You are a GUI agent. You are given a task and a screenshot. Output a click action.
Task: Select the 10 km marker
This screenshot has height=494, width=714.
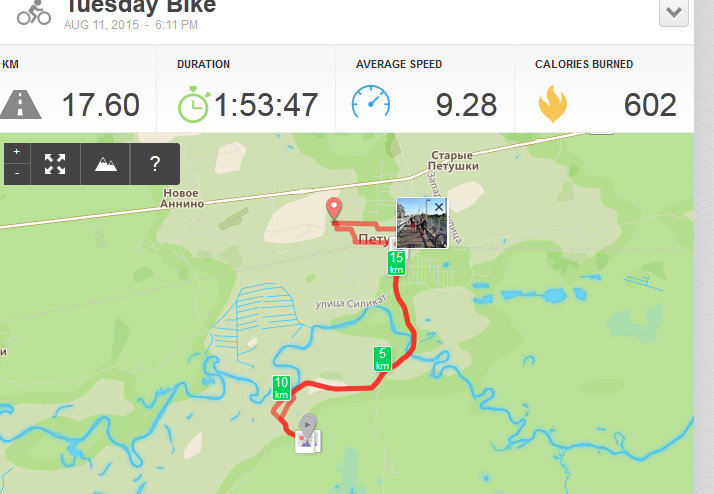pyautogui.click(x=281, y=388)
